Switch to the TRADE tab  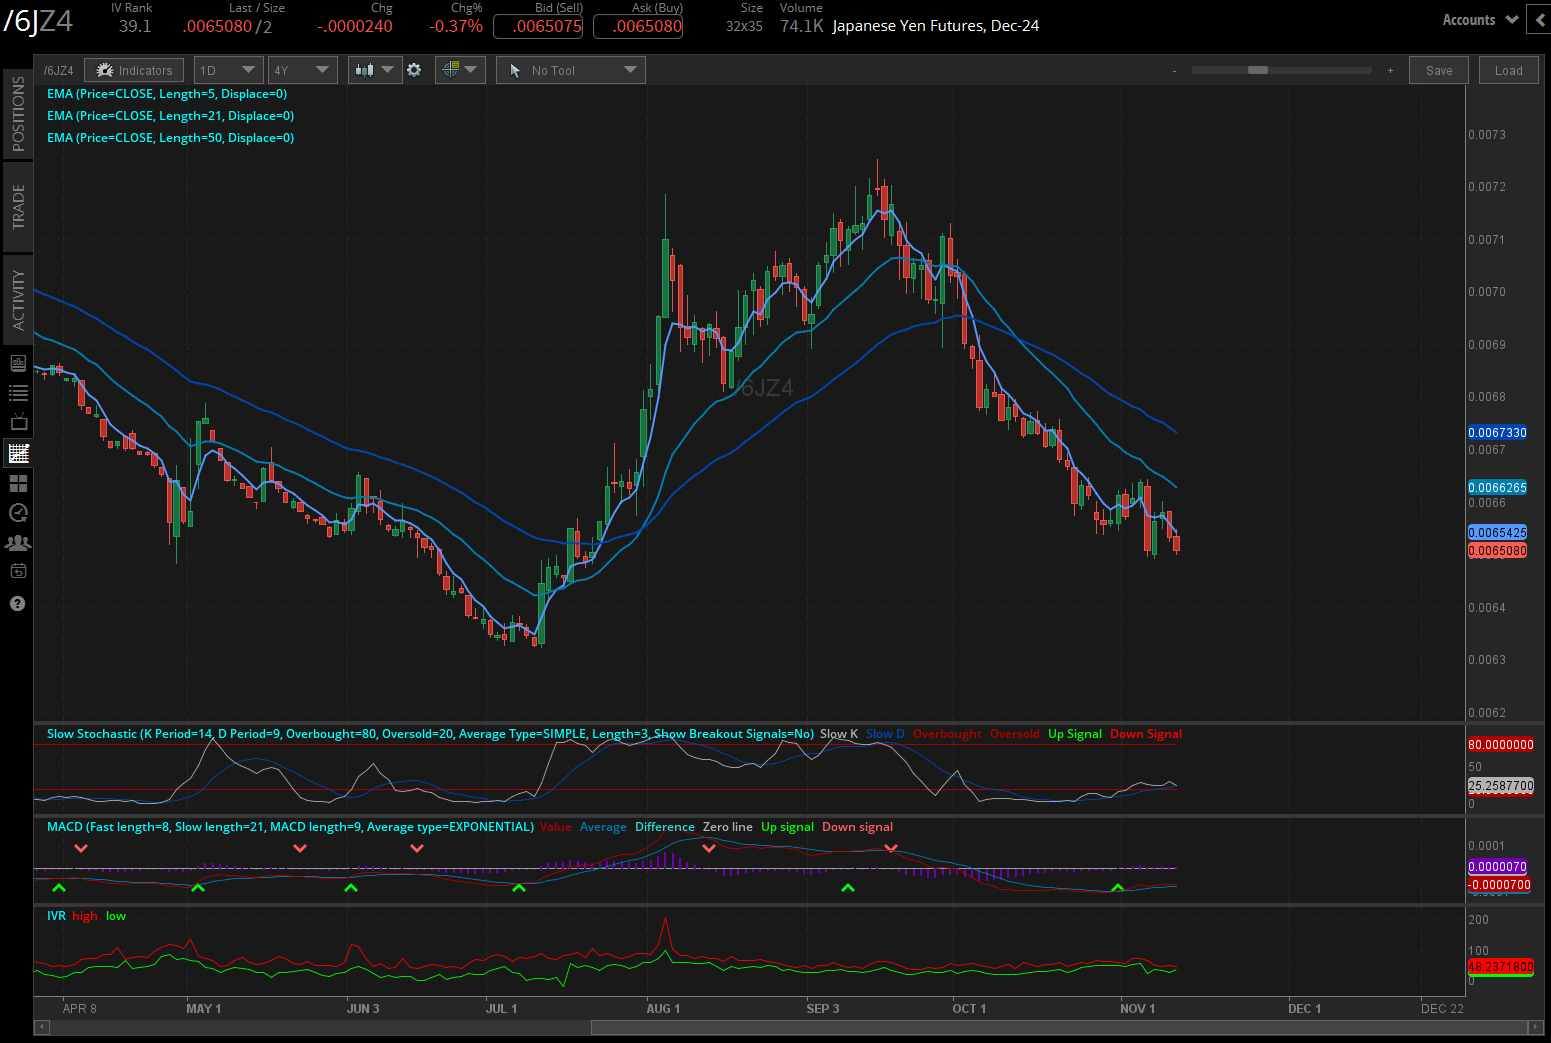17,207
